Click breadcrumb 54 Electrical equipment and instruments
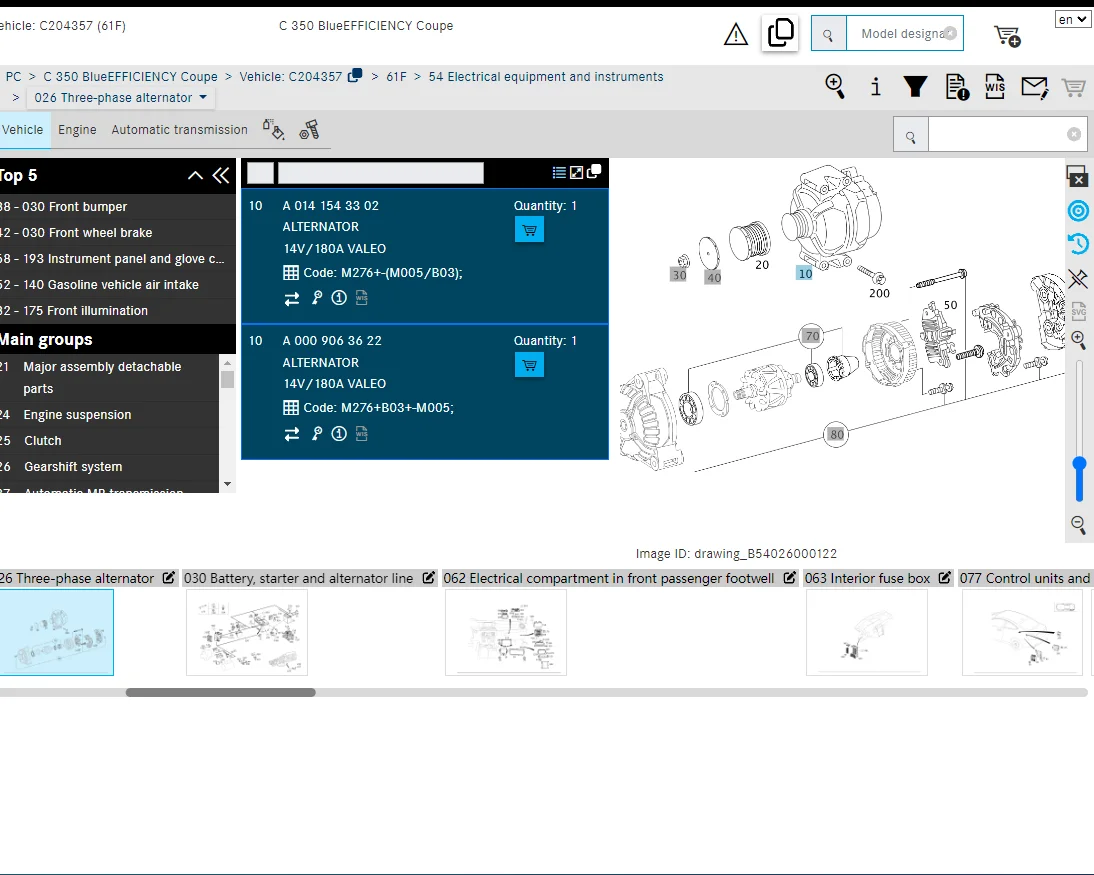Viewport: 1094px width, 875px height. pyautogui.click(x=546, y=77)
